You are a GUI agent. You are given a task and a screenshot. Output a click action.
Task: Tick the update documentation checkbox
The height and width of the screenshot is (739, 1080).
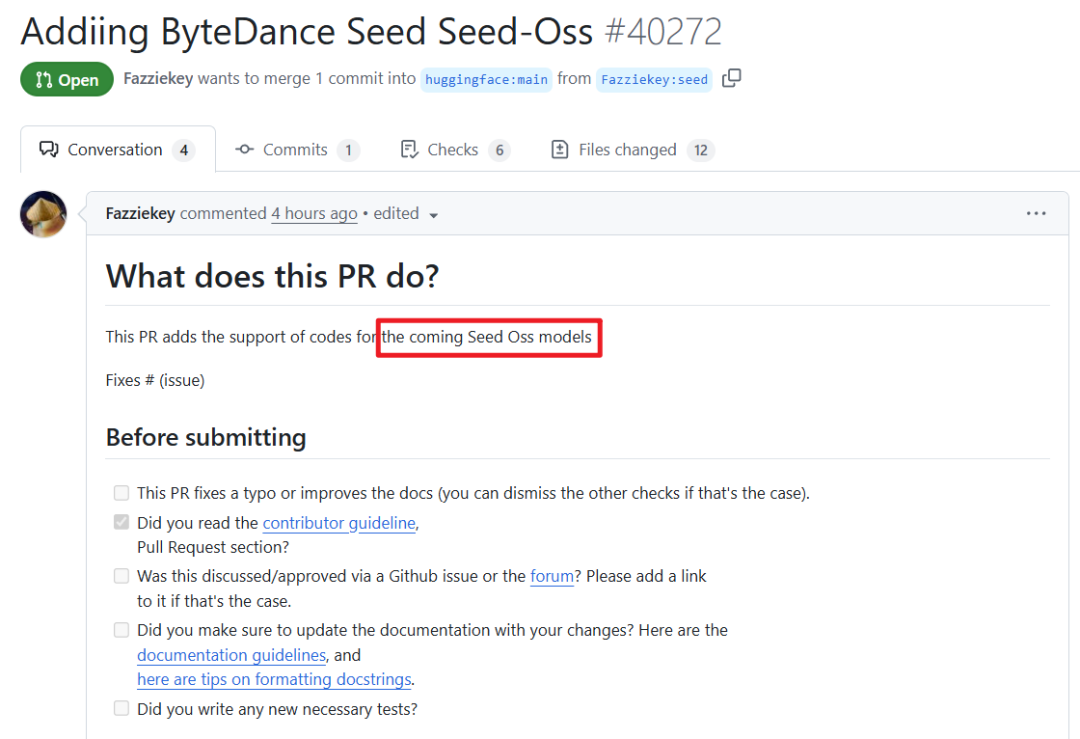(121, 630)
